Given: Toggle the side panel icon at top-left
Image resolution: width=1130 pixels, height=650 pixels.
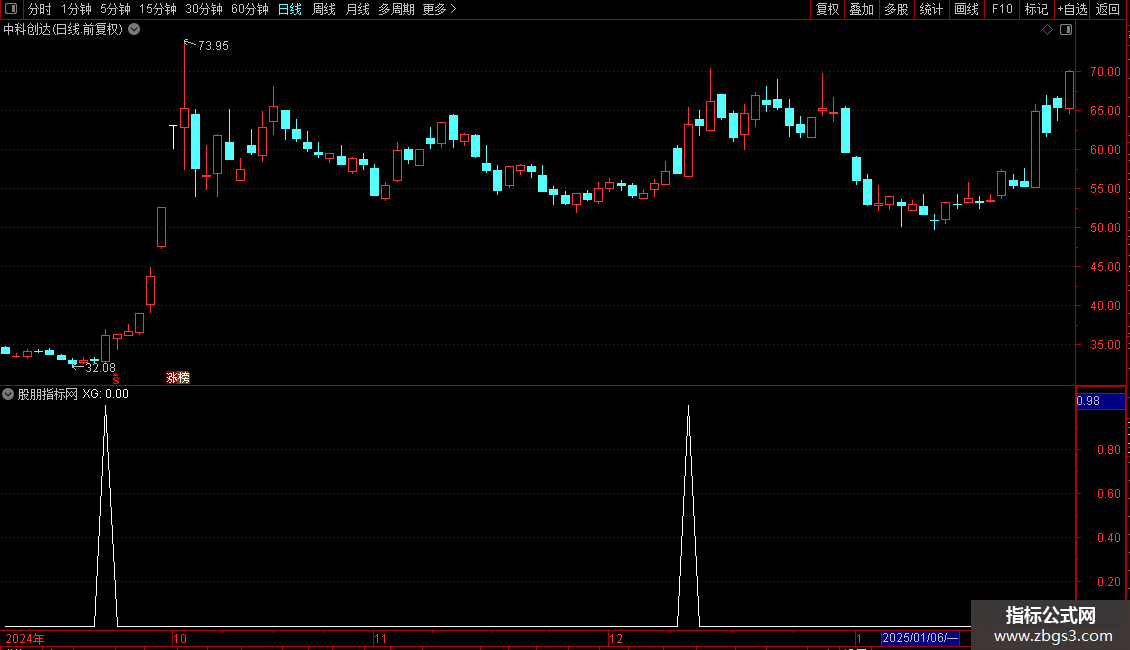Looking at the screenshot, I should 11,9.
